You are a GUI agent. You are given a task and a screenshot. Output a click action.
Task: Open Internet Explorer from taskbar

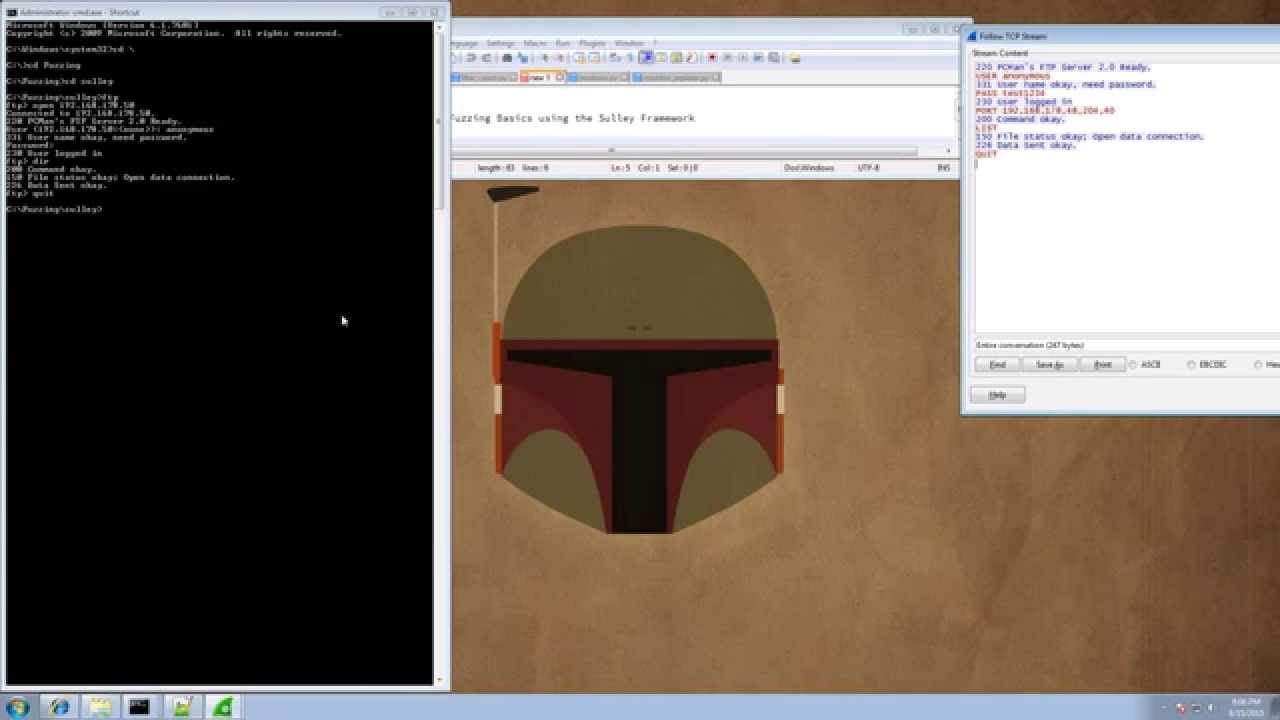coord(59,707)
